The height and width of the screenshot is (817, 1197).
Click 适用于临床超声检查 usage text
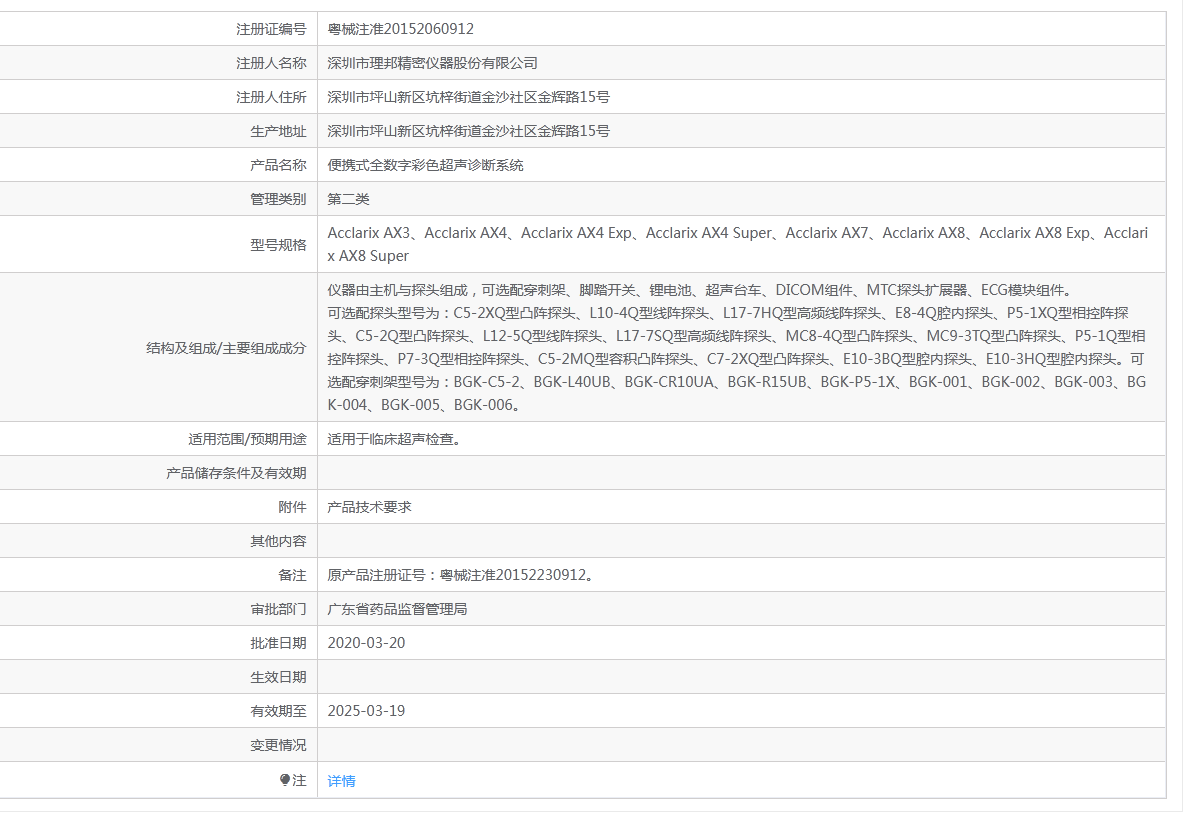[x=394, y=438]
